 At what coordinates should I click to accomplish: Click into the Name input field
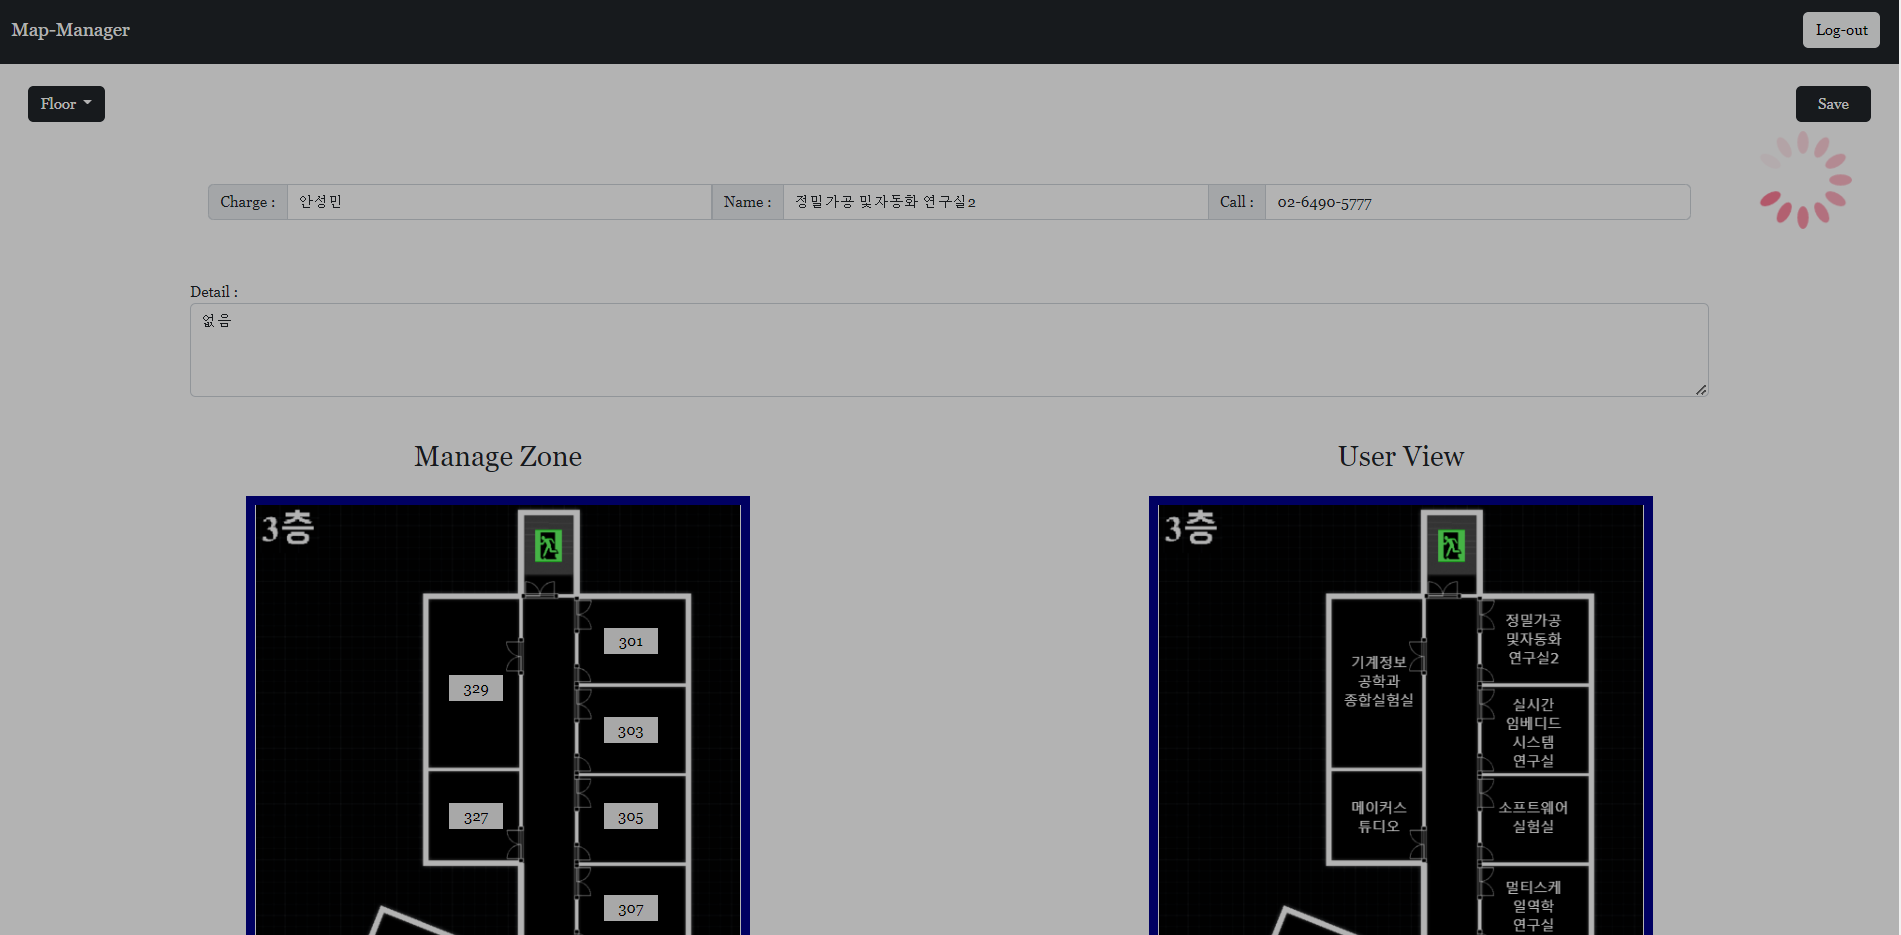(x=994, y=202)
